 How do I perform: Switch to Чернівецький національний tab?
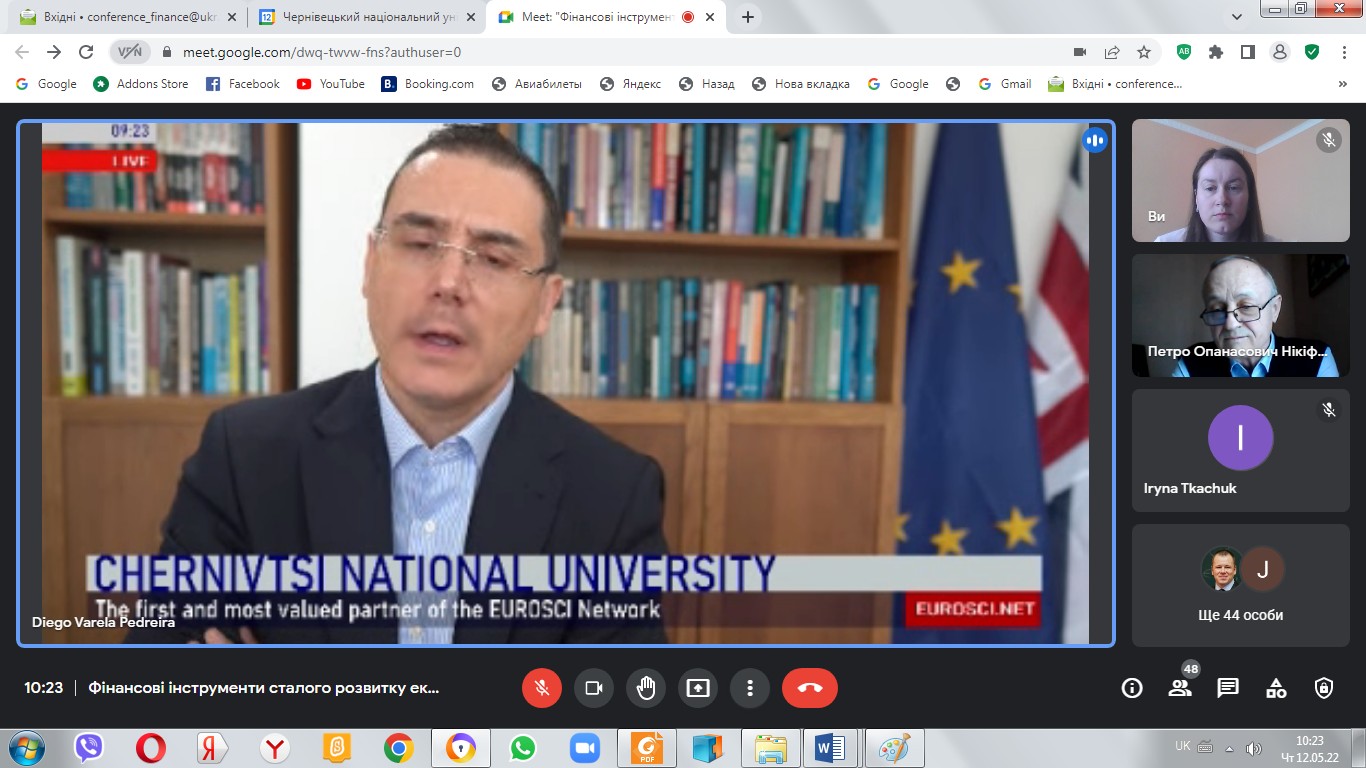[x=366, y=17]
